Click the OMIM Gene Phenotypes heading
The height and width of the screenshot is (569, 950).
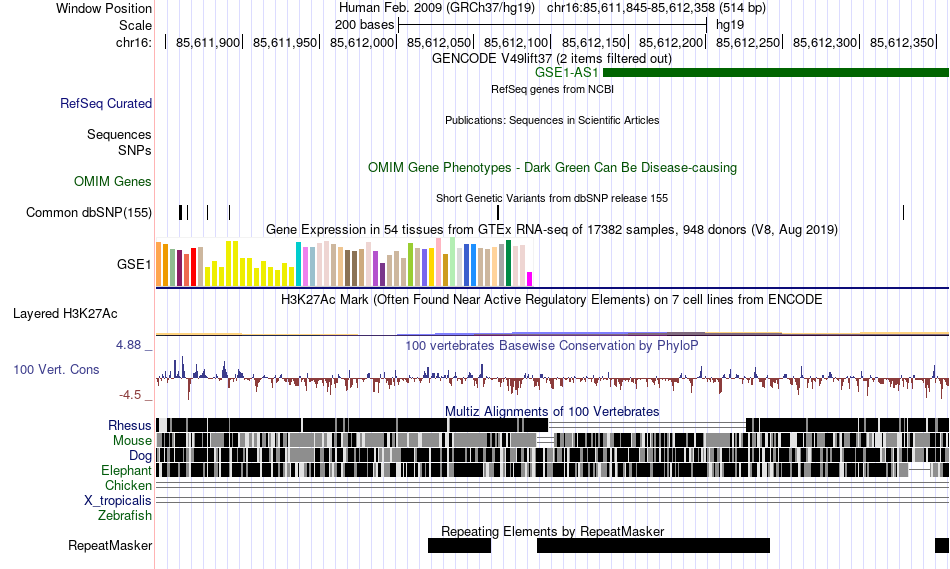pyautogui.click(x=552, y=167)
